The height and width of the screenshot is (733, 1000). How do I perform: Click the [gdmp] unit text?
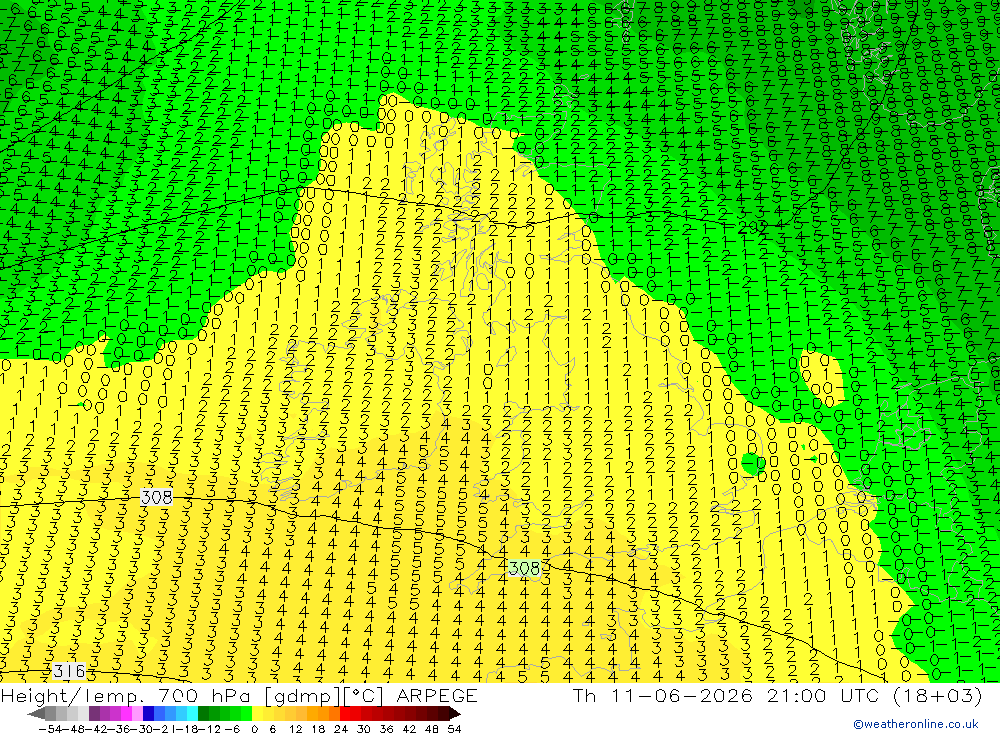[302, 695]
